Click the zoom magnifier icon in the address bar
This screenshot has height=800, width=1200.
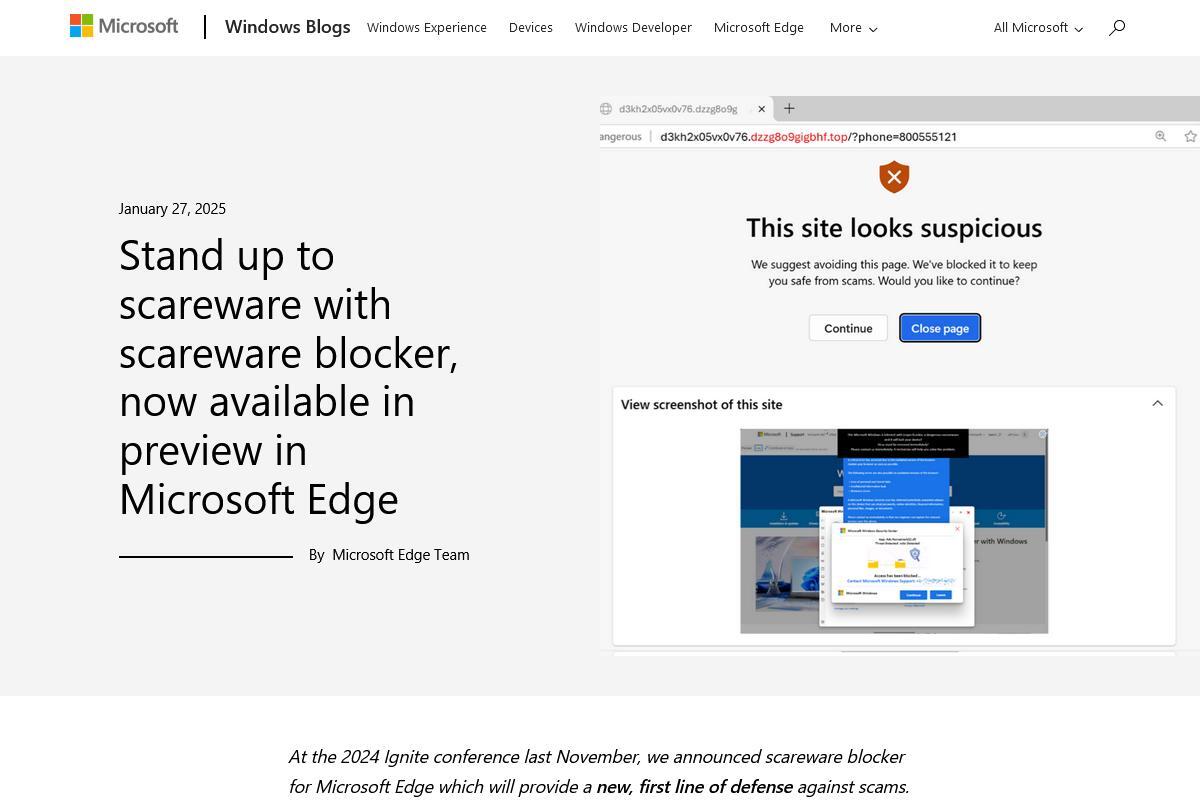click(1161, 136)
